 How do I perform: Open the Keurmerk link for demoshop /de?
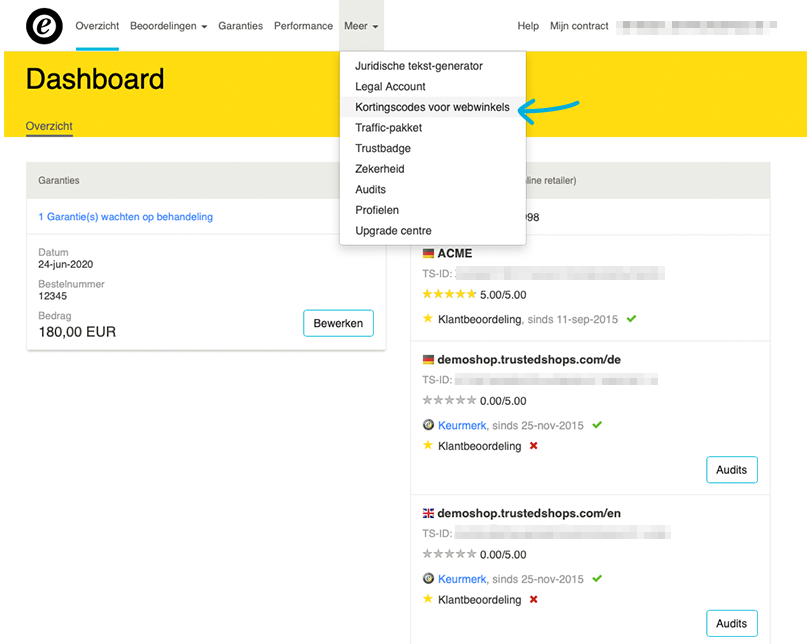tap(462, 426)
